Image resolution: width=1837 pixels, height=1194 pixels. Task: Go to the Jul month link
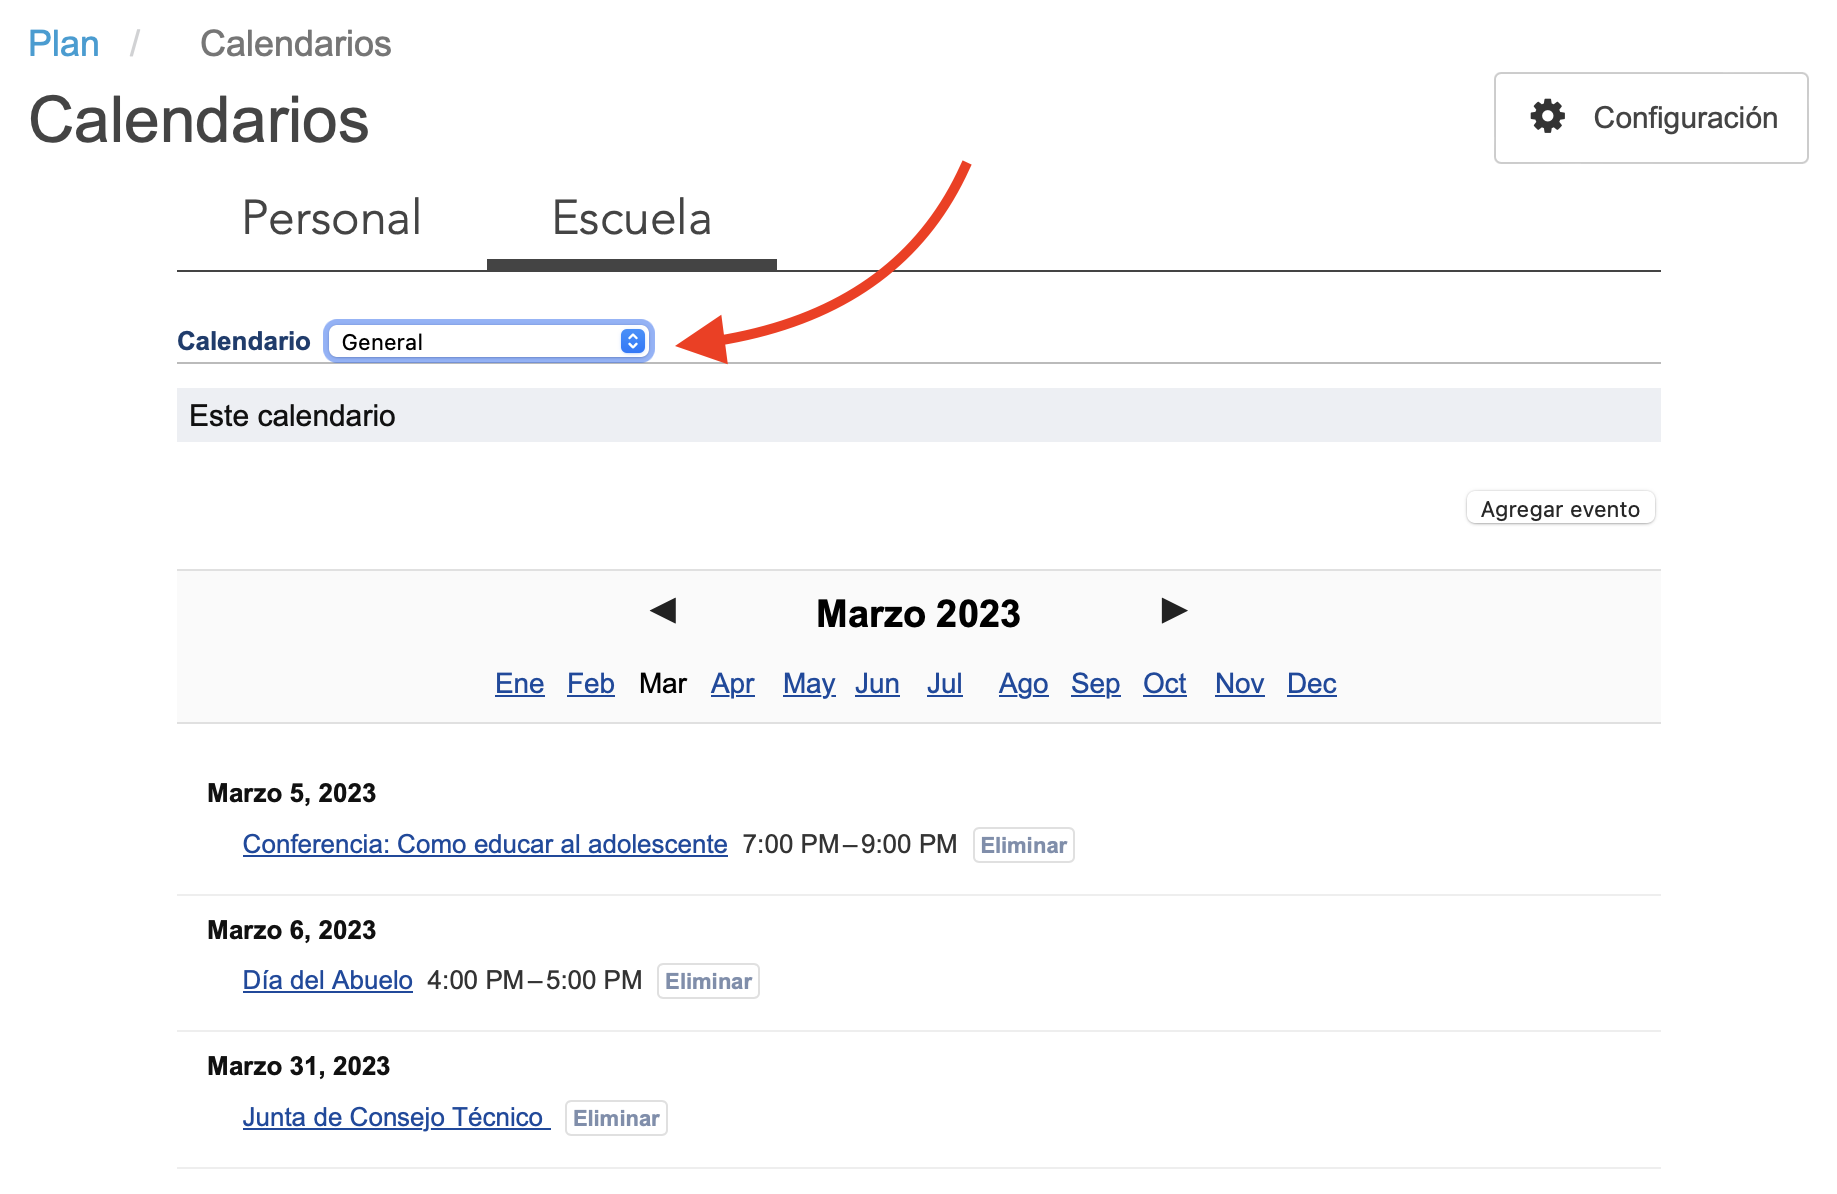click(x=944, y=684)
